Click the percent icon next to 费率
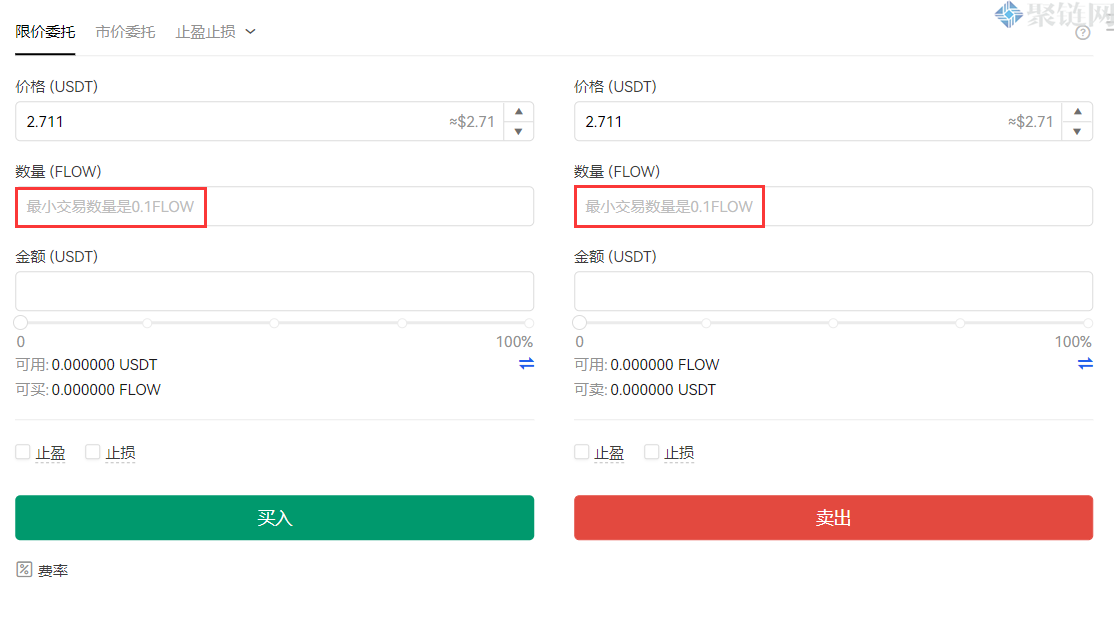Viewport: 1114px width, 618px height. (25, 570)
